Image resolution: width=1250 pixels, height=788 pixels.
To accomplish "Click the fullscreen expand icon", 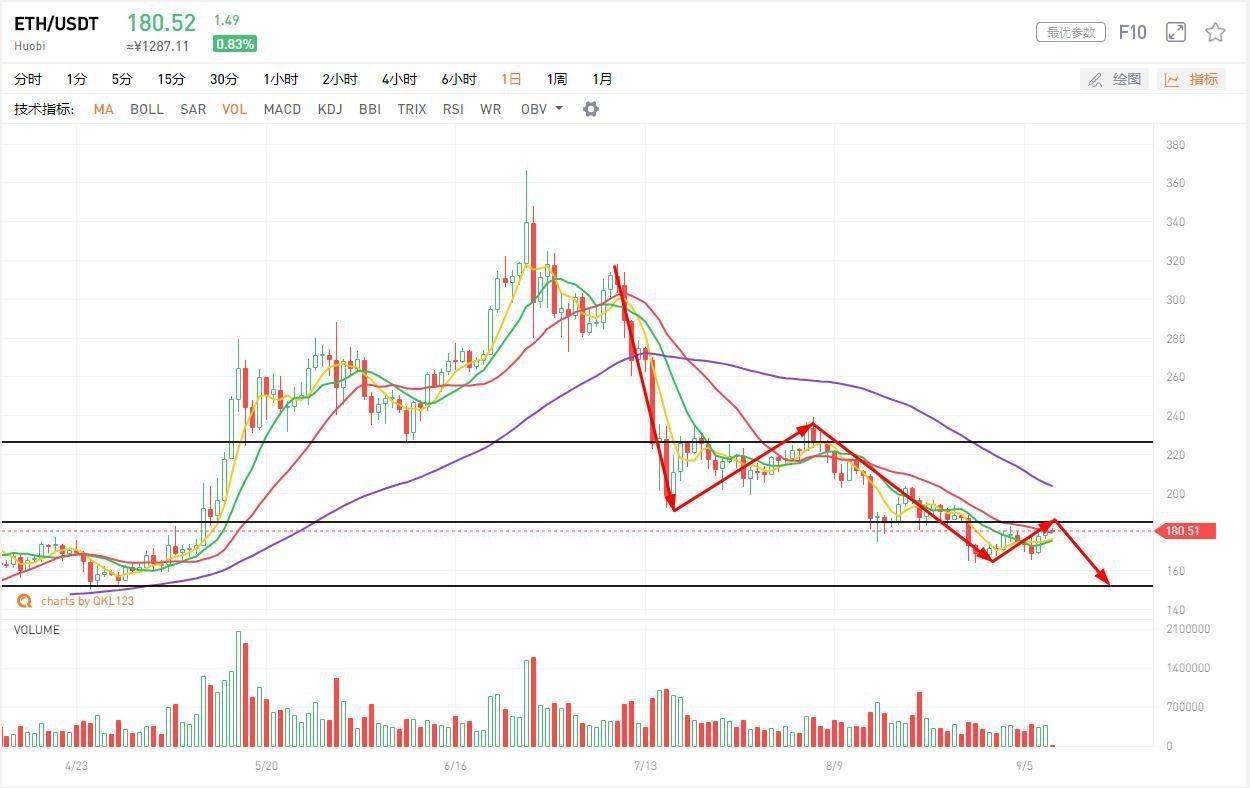I will coord(1176,32).
